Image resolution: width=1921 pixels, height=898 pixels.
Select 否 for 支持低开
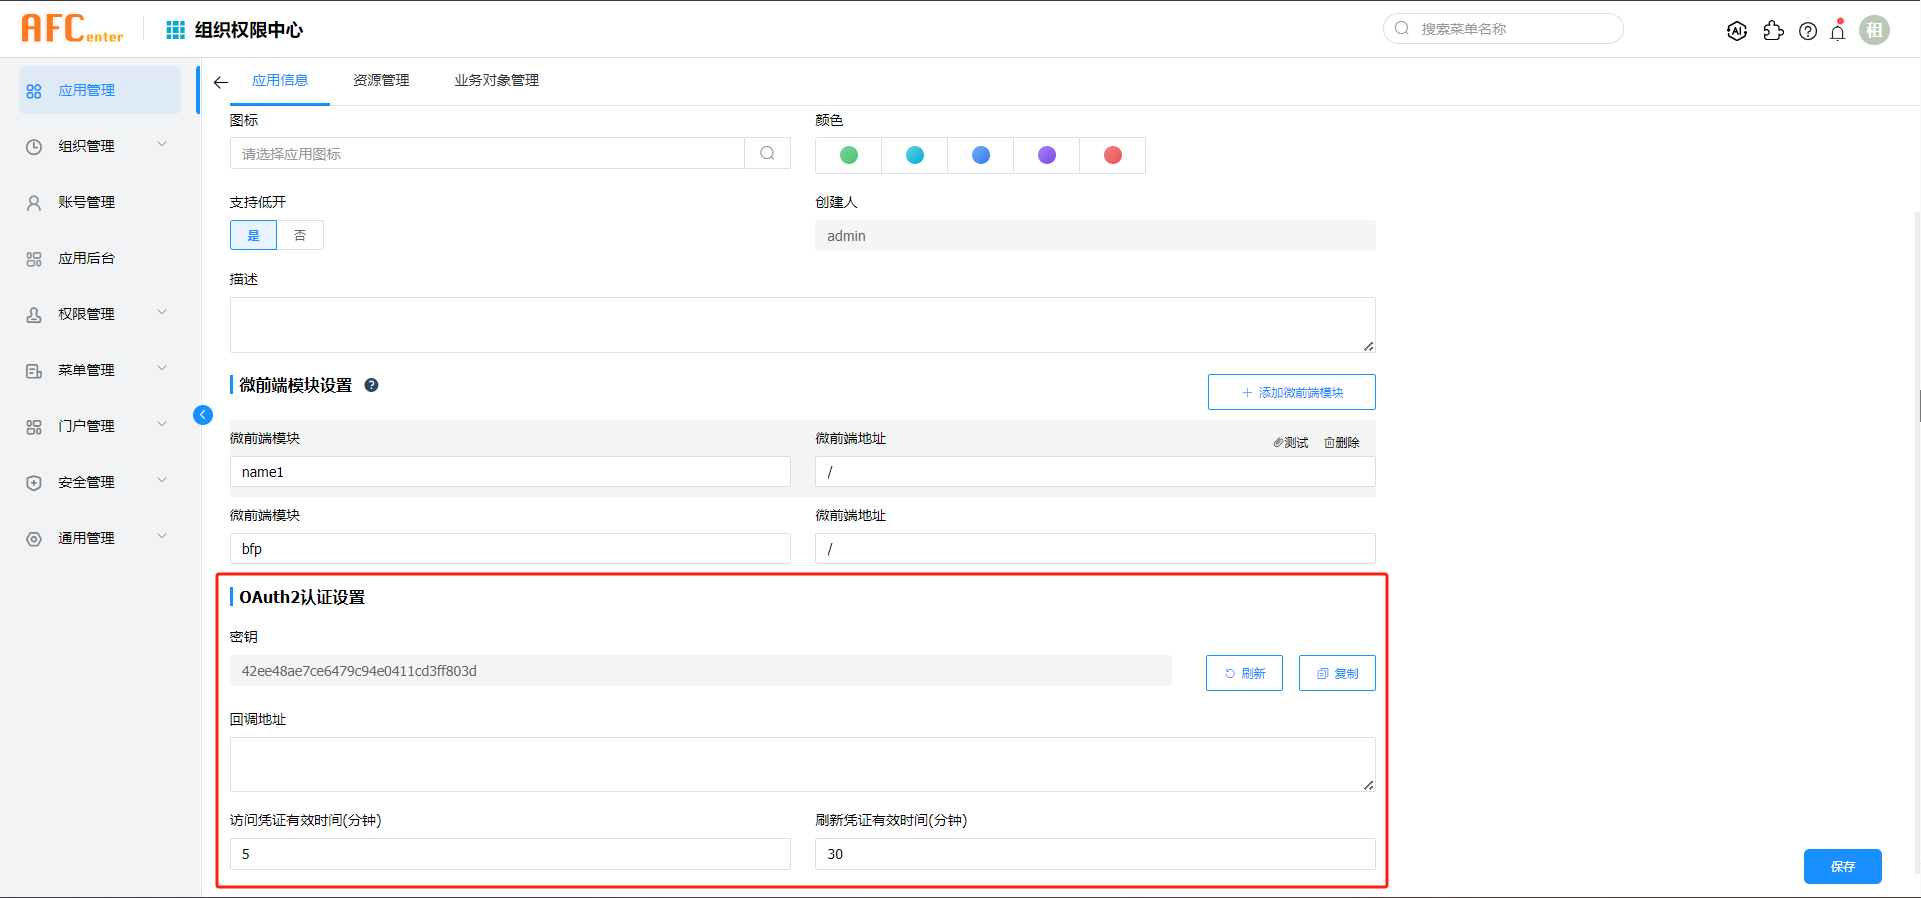pos(300,235)
